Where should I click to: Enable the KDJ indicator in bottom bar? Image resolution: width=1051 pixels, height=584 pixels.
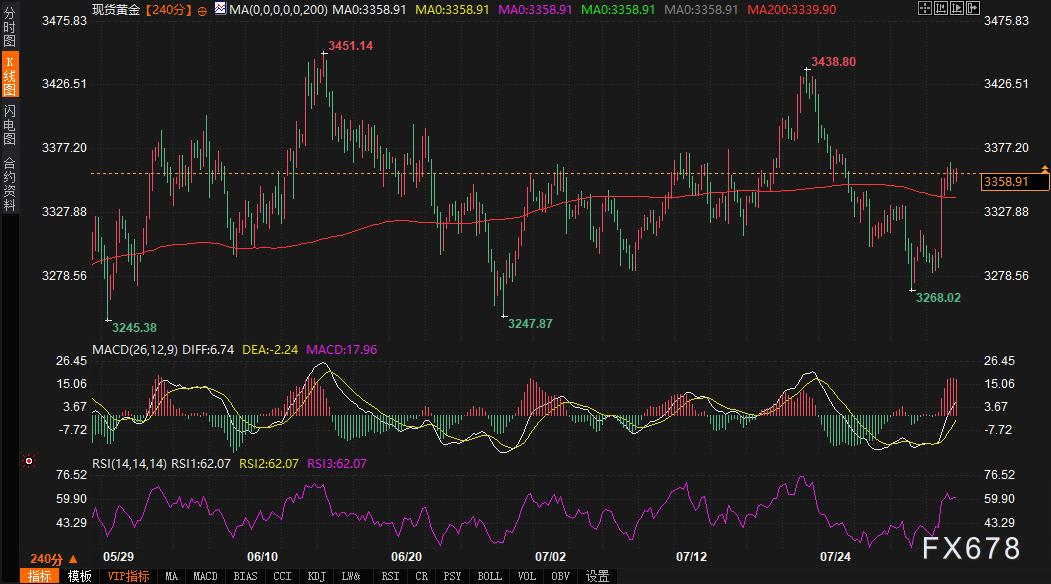tap(316, 576)
